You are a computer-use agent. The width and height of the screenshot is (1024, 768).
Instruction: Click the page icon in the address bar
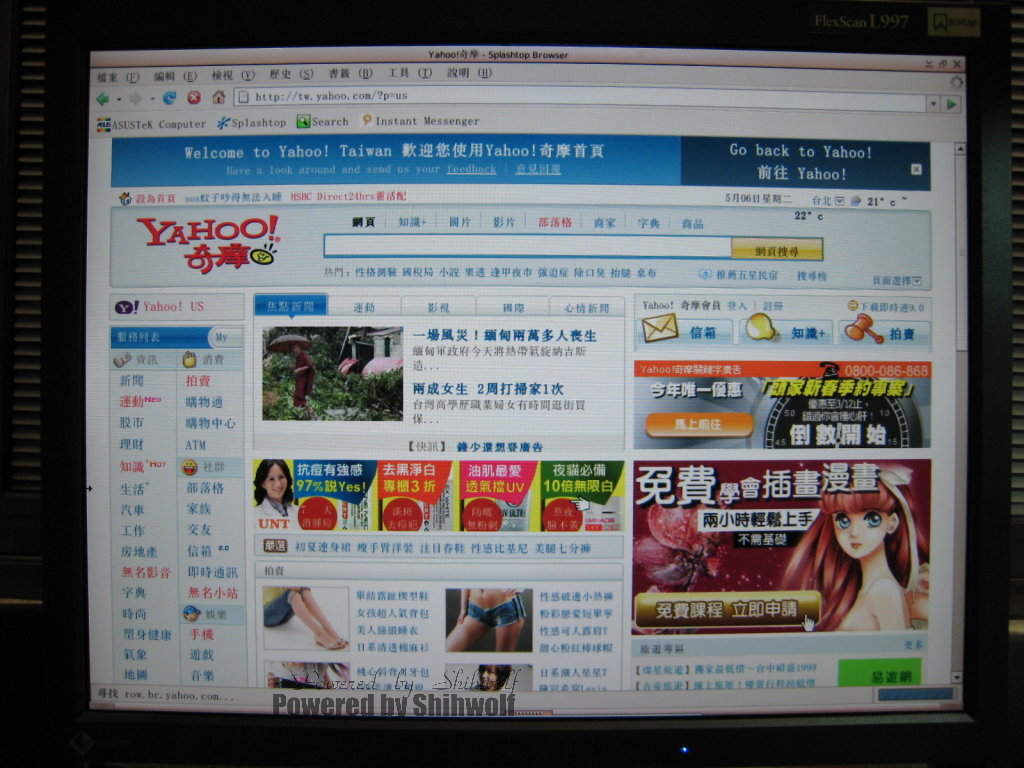(244, 97)
